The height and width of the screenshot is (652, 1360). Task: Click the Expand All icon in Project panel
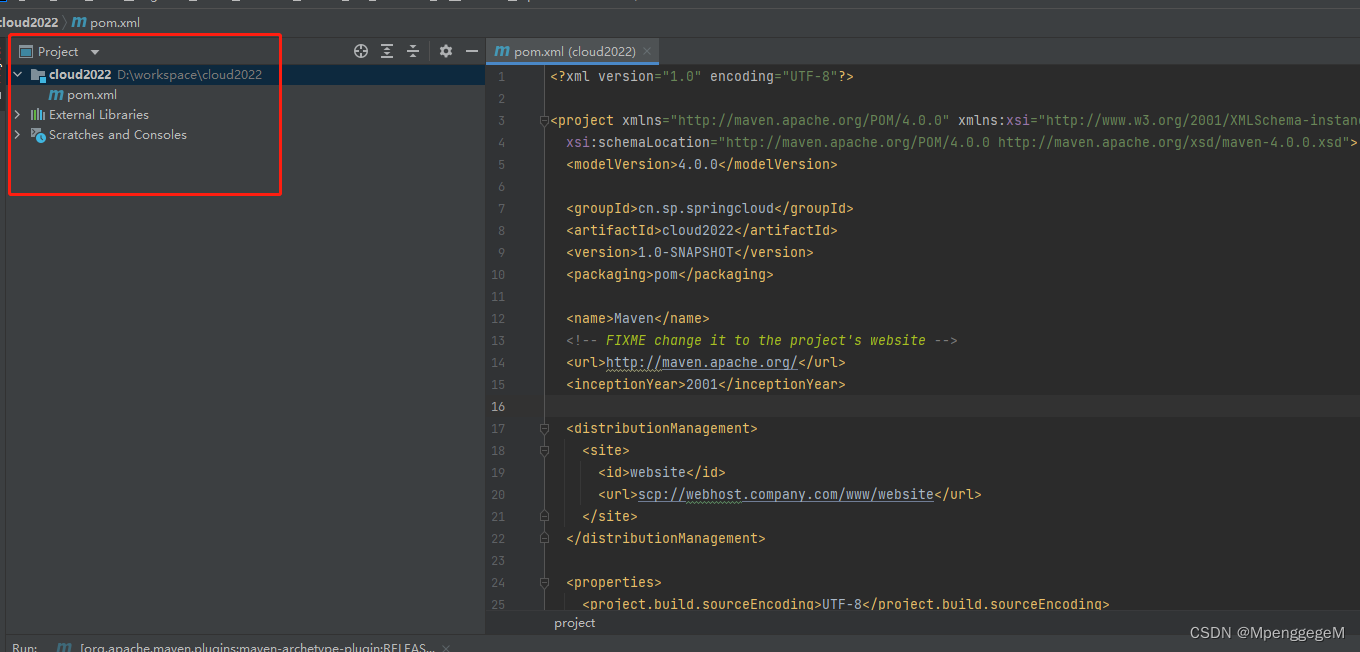(387, 51)
